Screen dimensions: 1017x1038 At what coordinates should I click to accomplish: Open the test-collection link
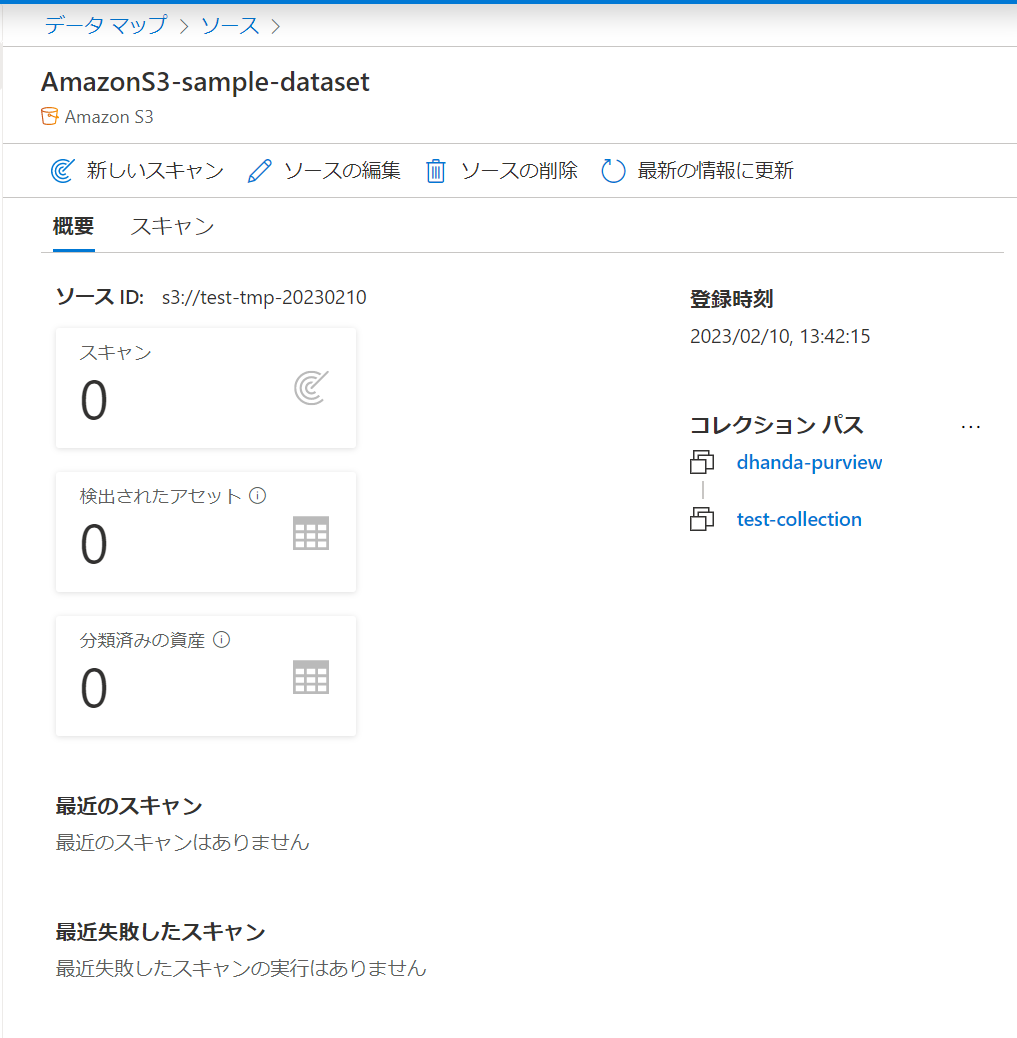[799, 519]
